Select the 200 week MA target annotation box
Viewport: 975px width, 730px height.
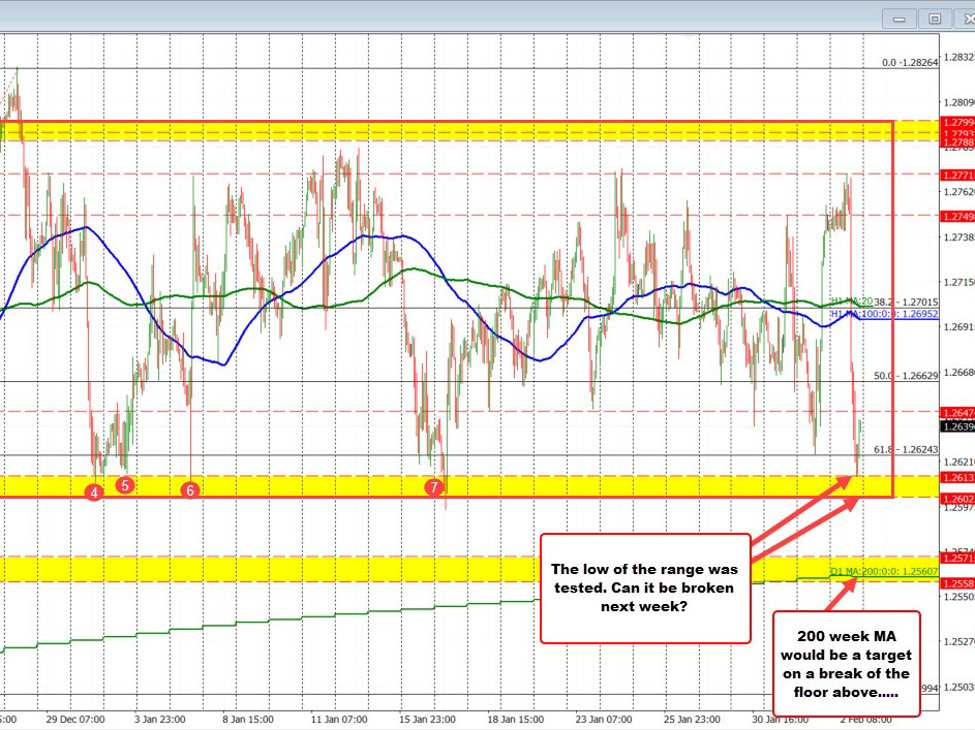pyautogui.click(x=845, y=661)
